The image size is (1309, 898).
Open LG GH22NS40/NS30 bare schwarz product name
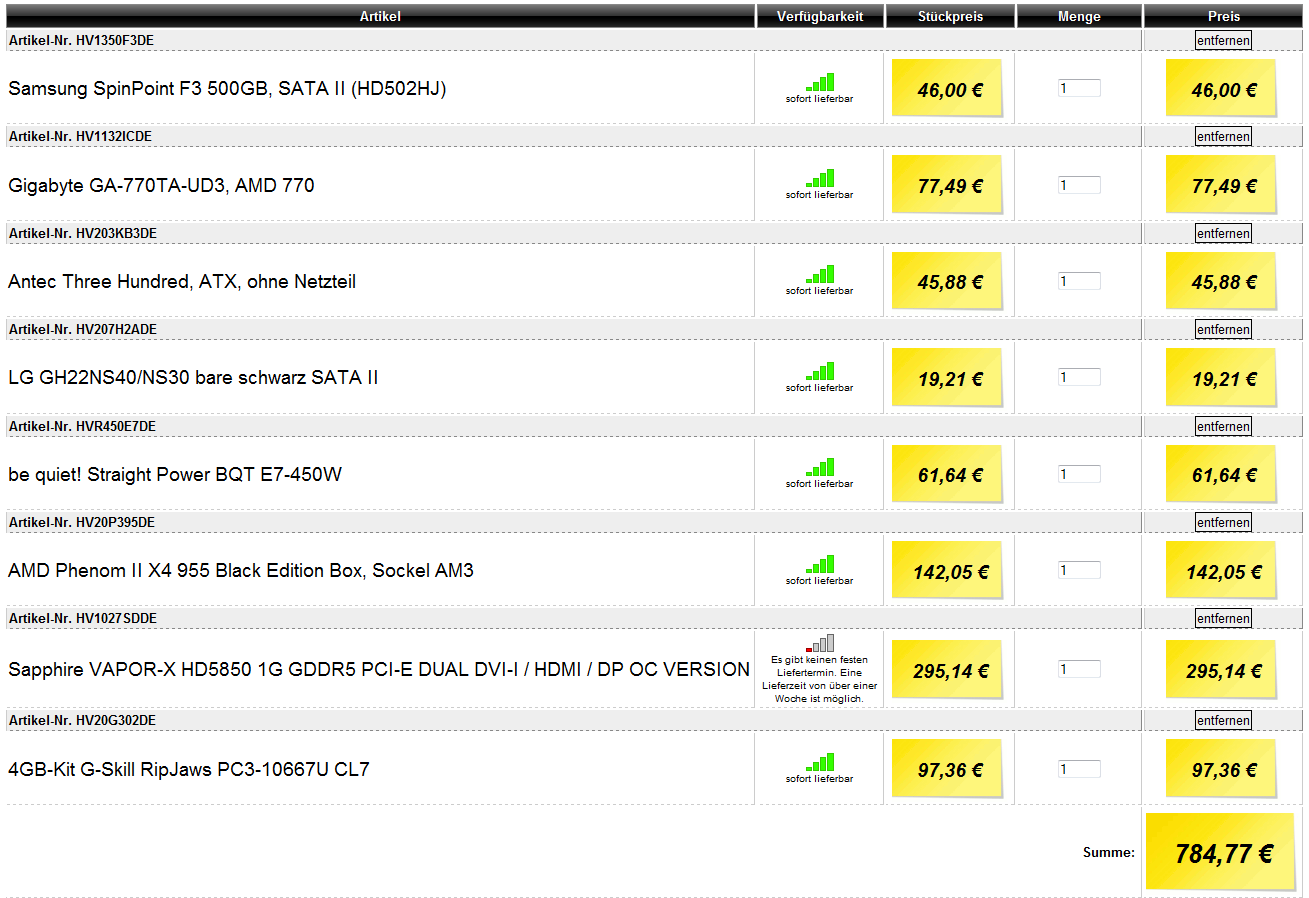(193, 378)
